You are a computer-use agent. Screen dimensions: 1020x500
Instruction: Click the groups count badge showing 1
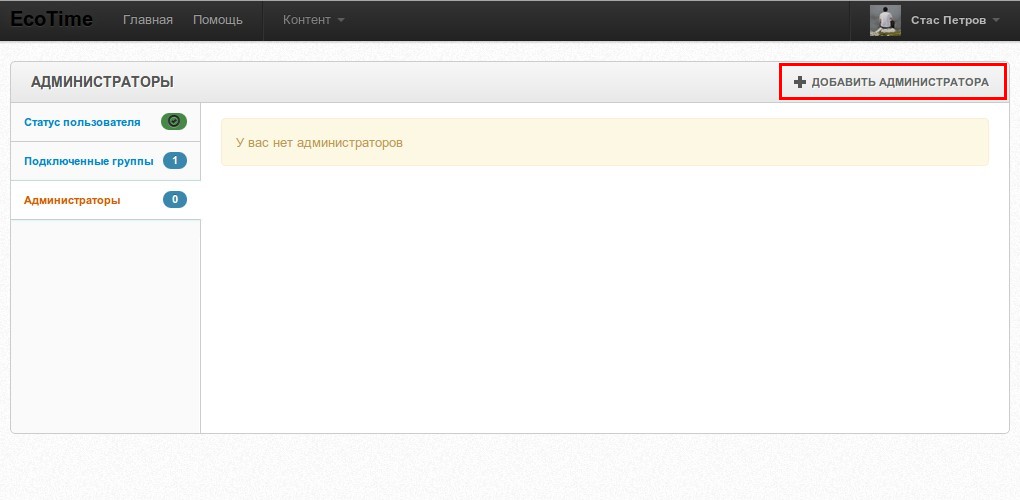[174, 161]
